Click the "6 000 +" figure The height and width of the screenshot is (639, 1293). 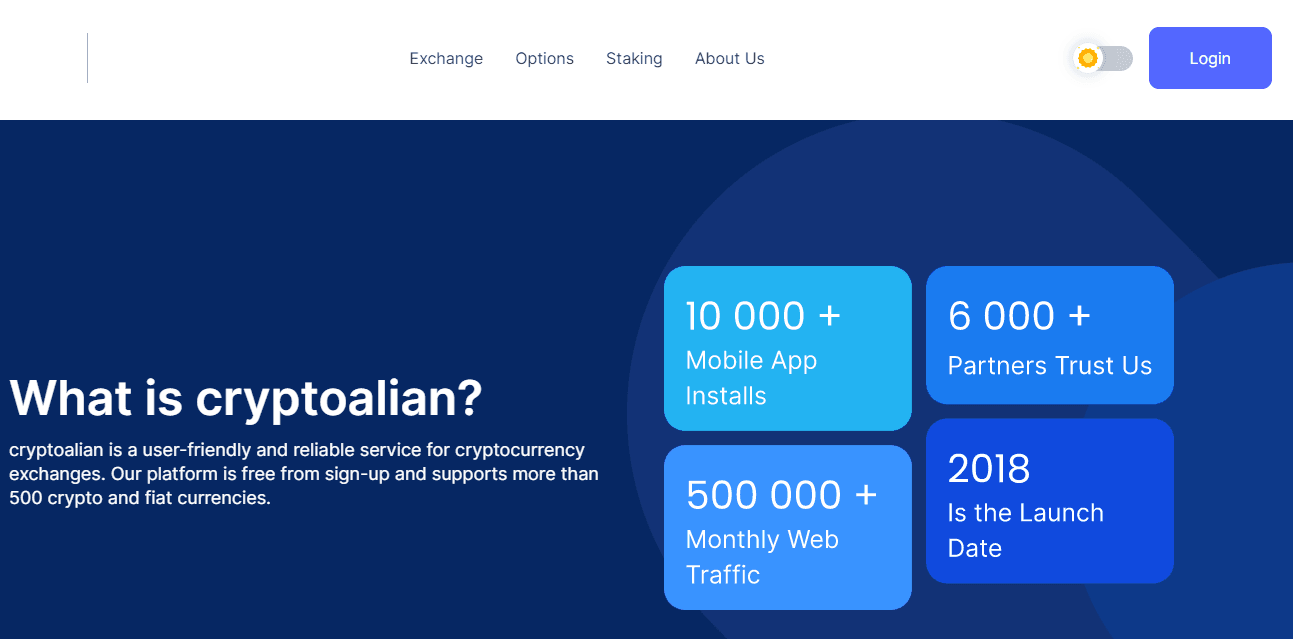click(x=1018, y=316)
